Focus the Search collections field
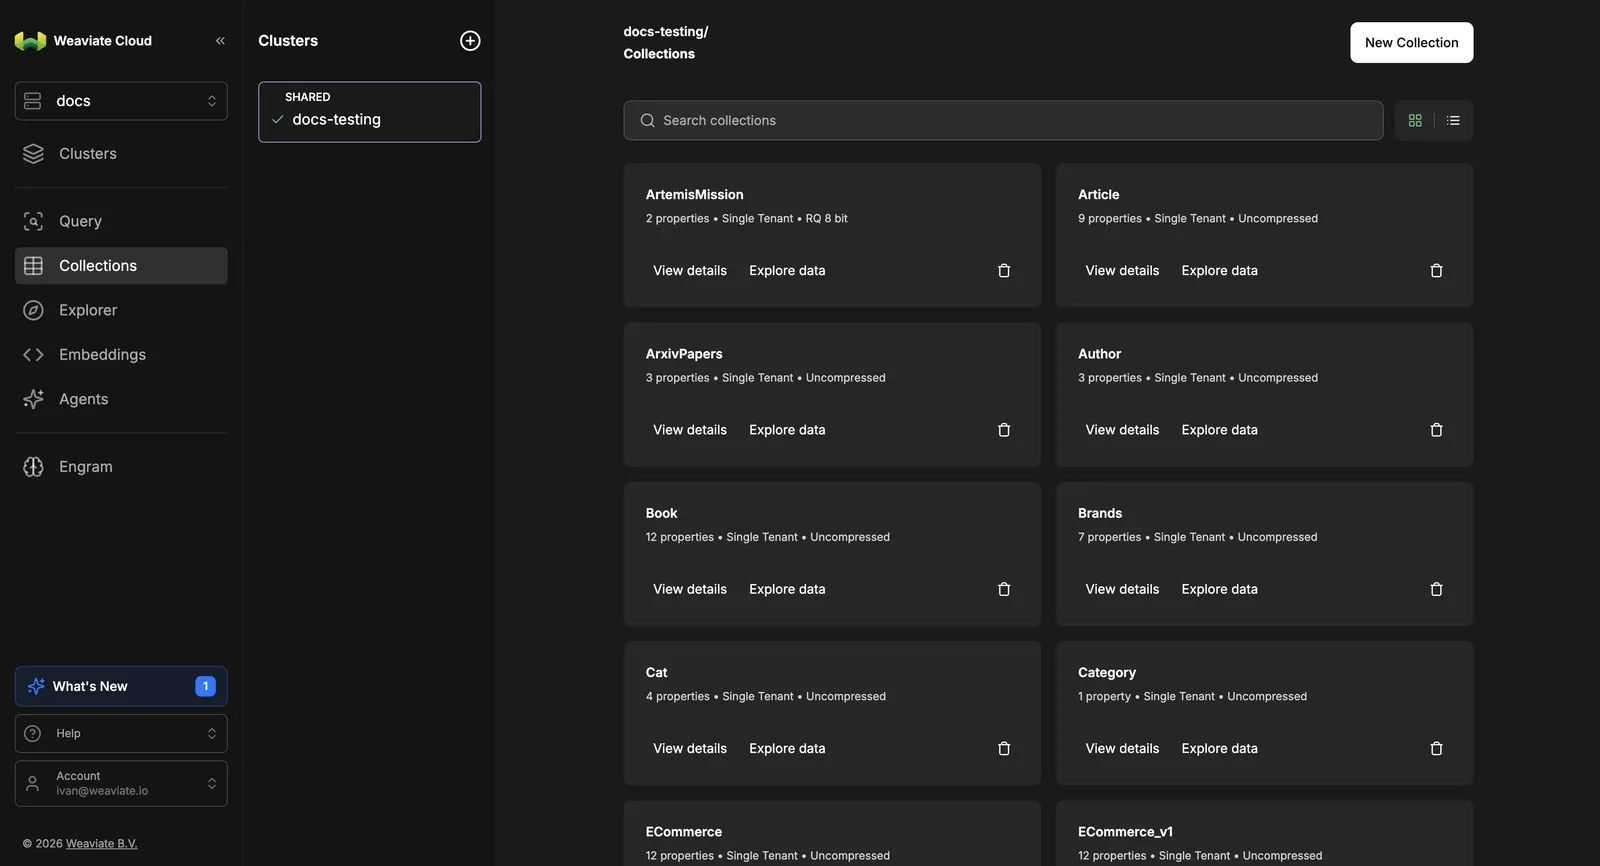1600x866 pixels. 1003,121
